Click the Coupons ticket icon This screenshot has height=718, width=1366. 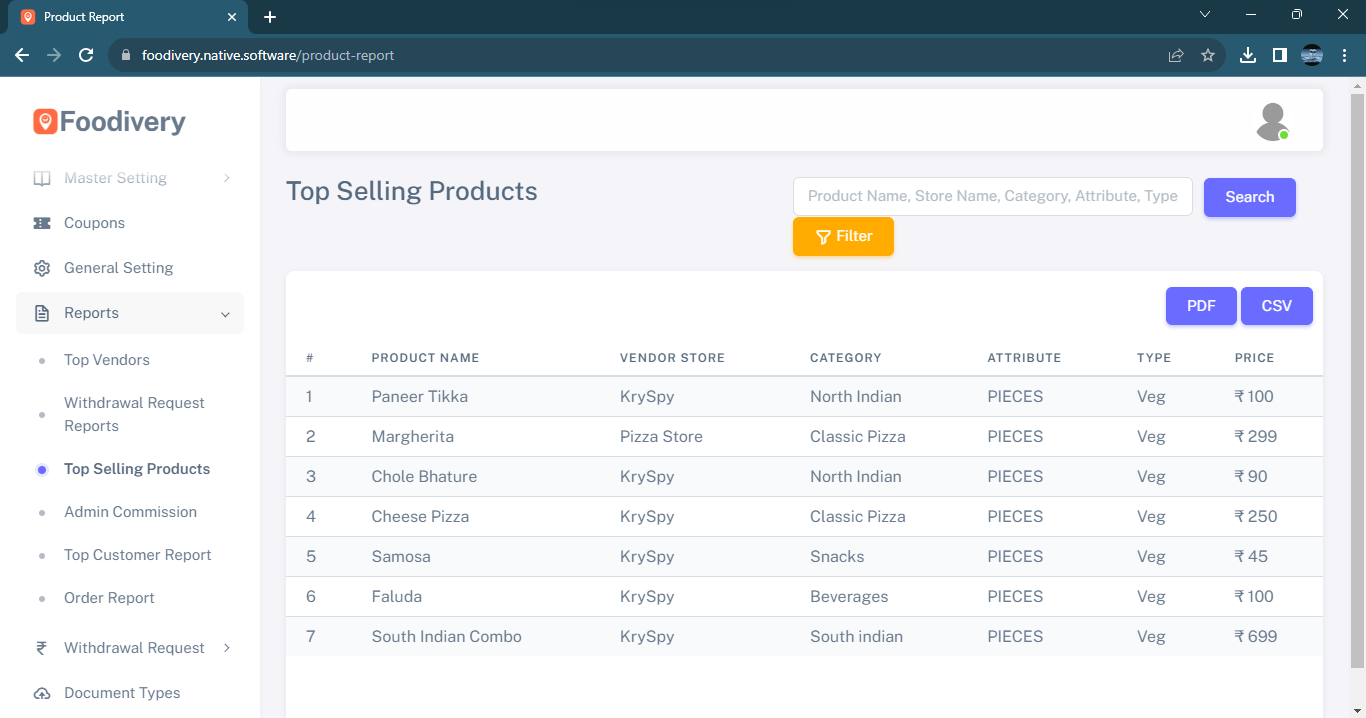[42, 223]
